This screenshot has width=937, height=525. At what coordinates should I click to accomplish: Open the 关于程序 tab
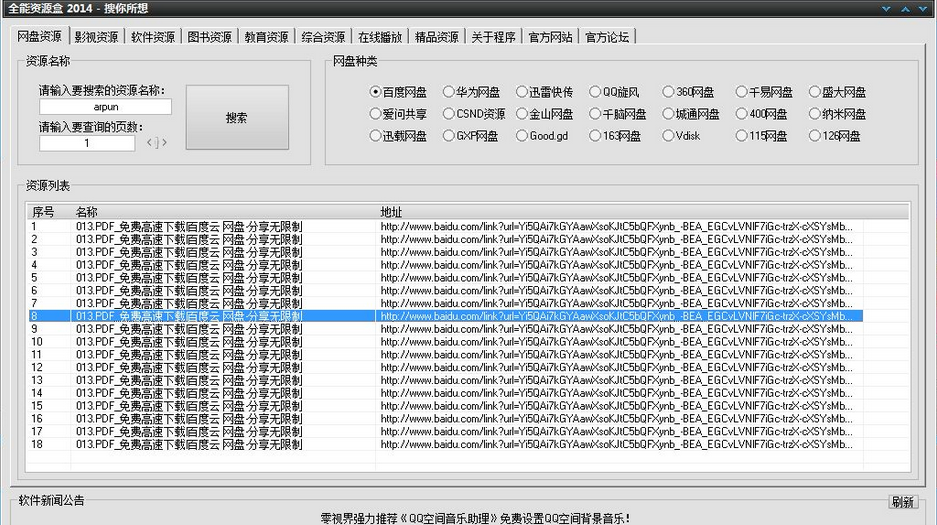pyautogui.click(x=494, y=37)
